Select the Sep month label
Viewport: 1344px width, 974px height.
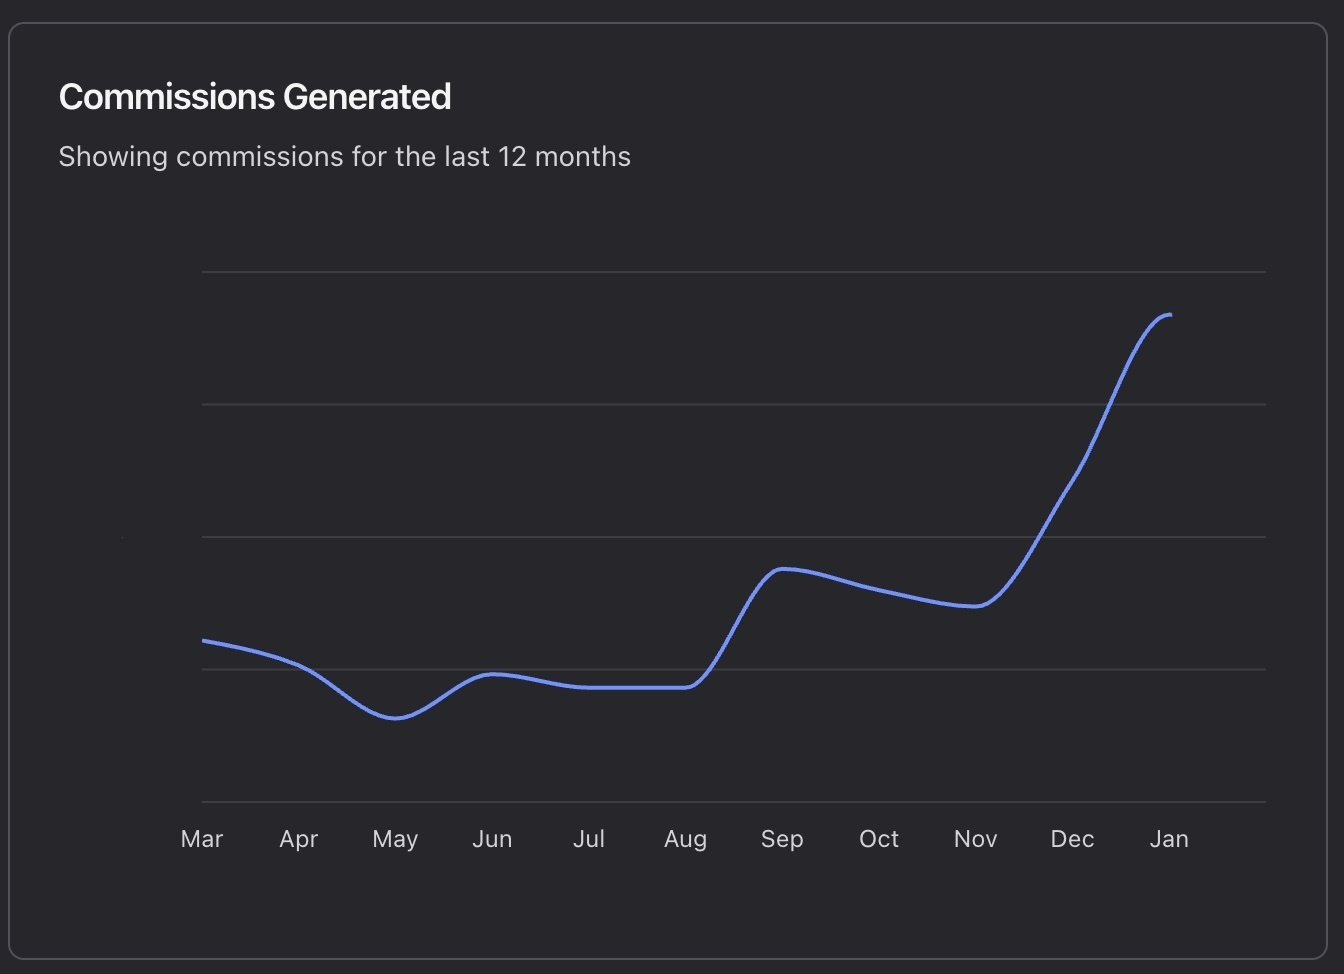point(782,839)
